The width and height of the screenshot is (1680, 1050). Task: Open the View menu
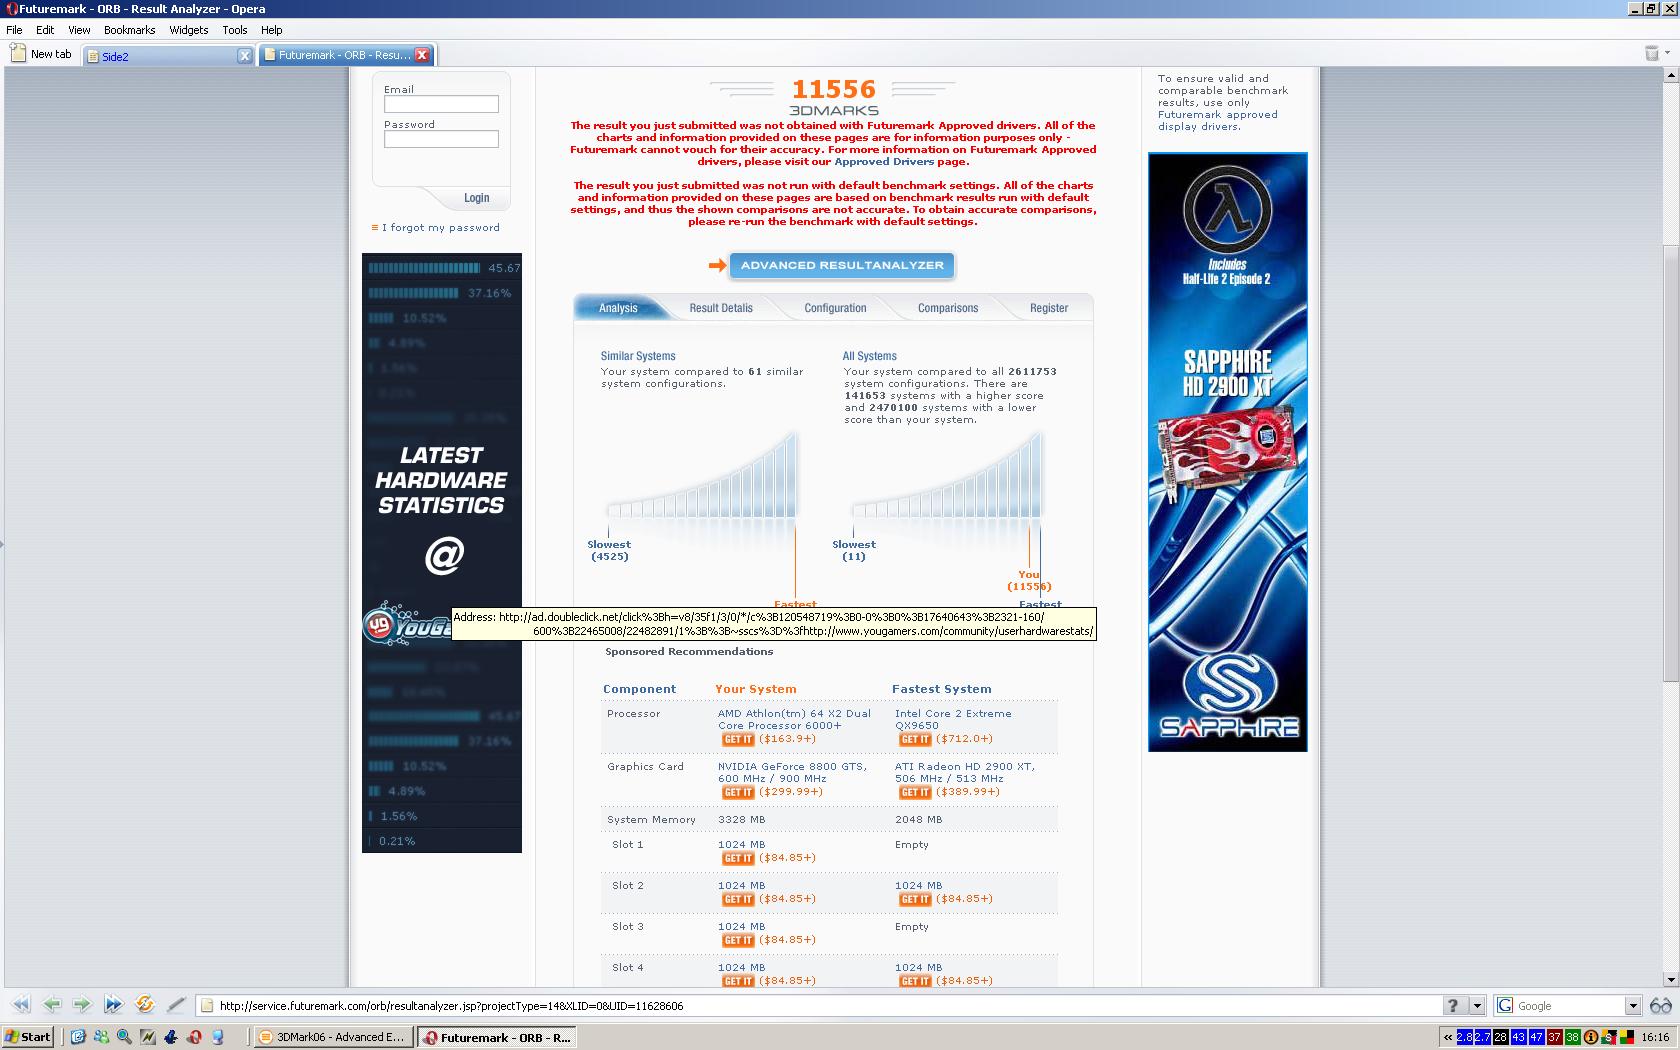(x=79, y=30)
